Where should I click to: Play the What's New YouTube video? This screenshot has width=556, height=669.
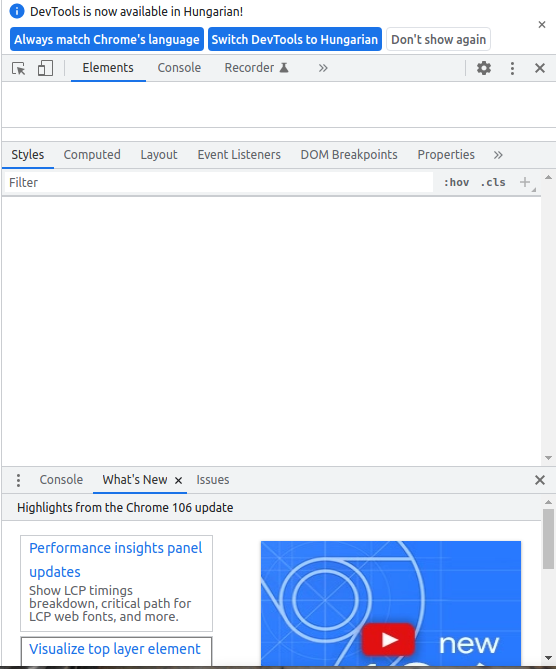[388, 640]
